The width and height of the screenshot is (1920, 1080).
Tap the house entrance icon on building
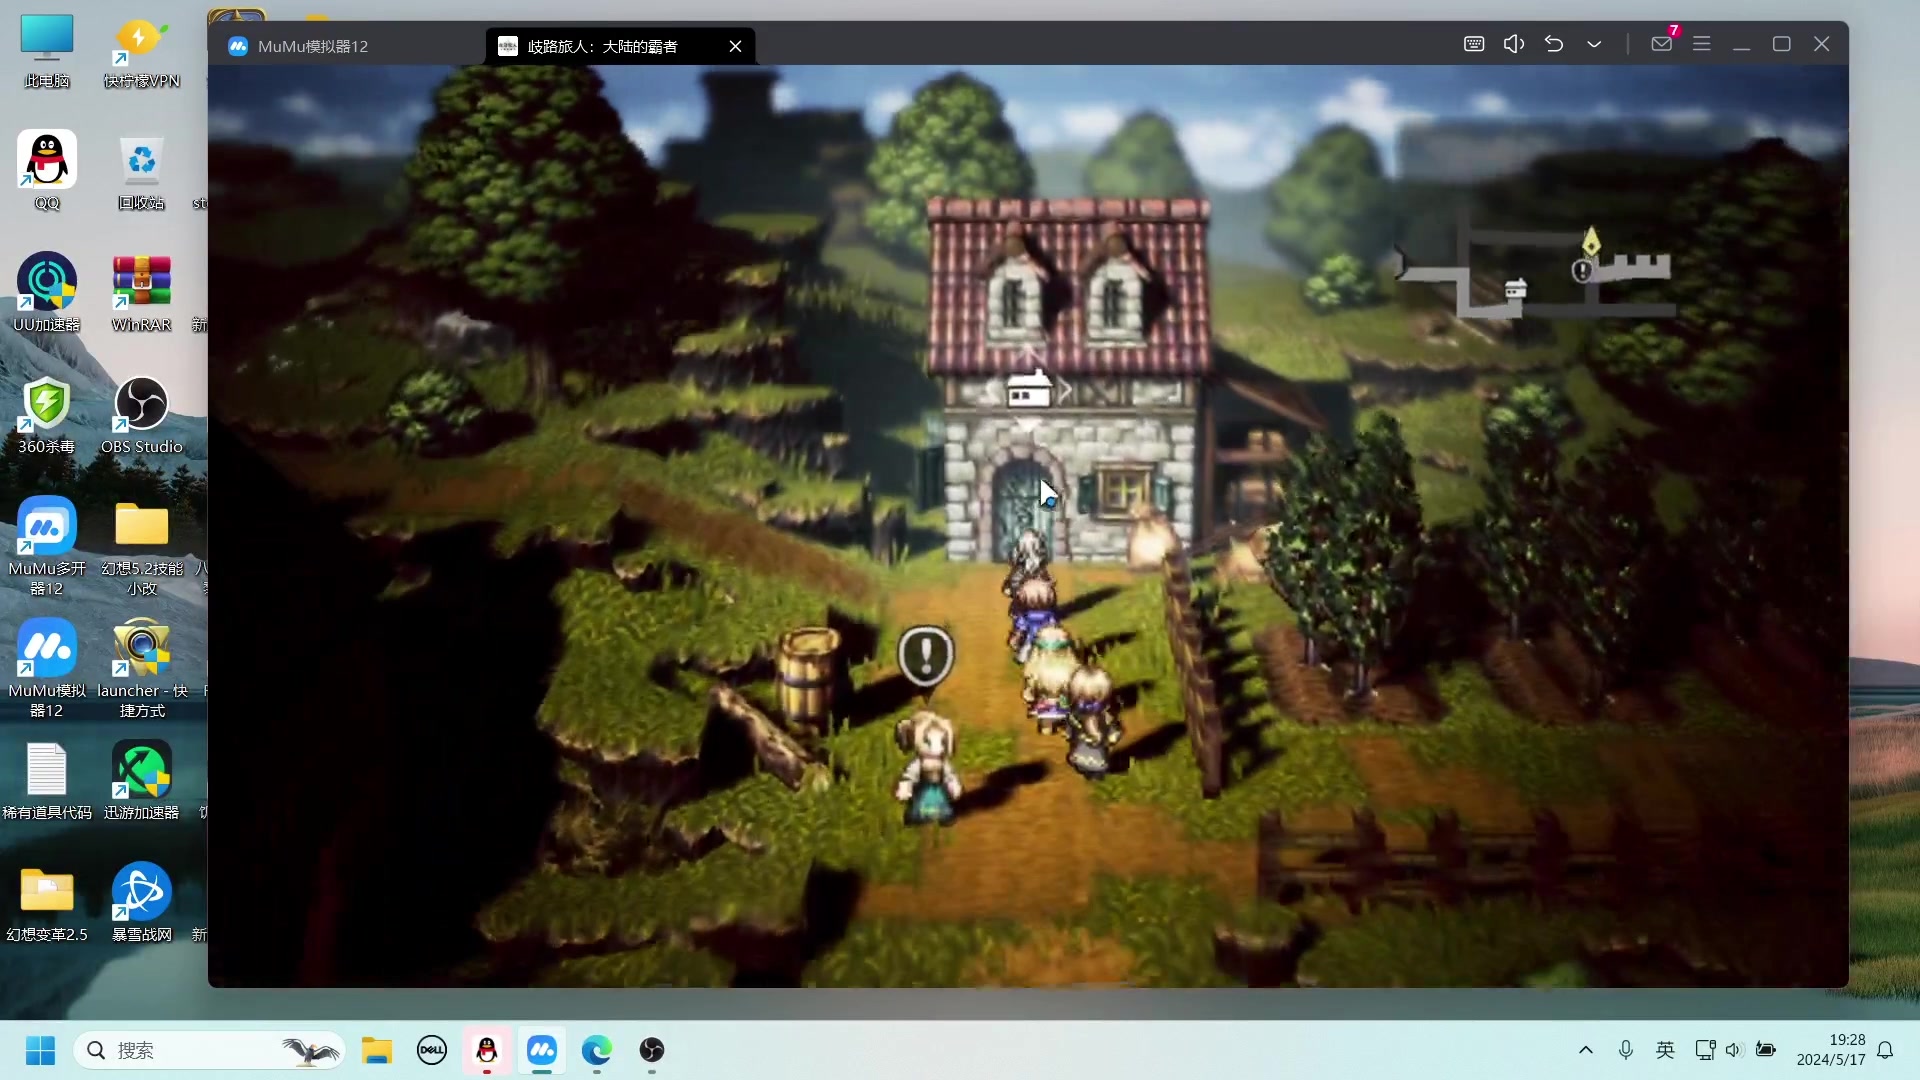click(1029, 389)
